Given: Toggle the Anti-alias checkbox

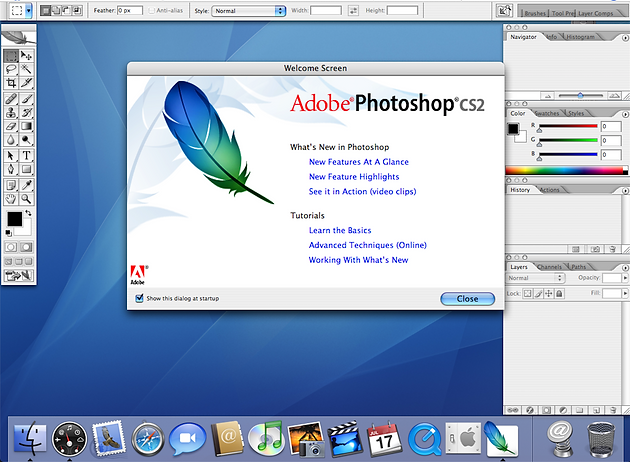Looking at the screenshot, I should pos(151,11).
